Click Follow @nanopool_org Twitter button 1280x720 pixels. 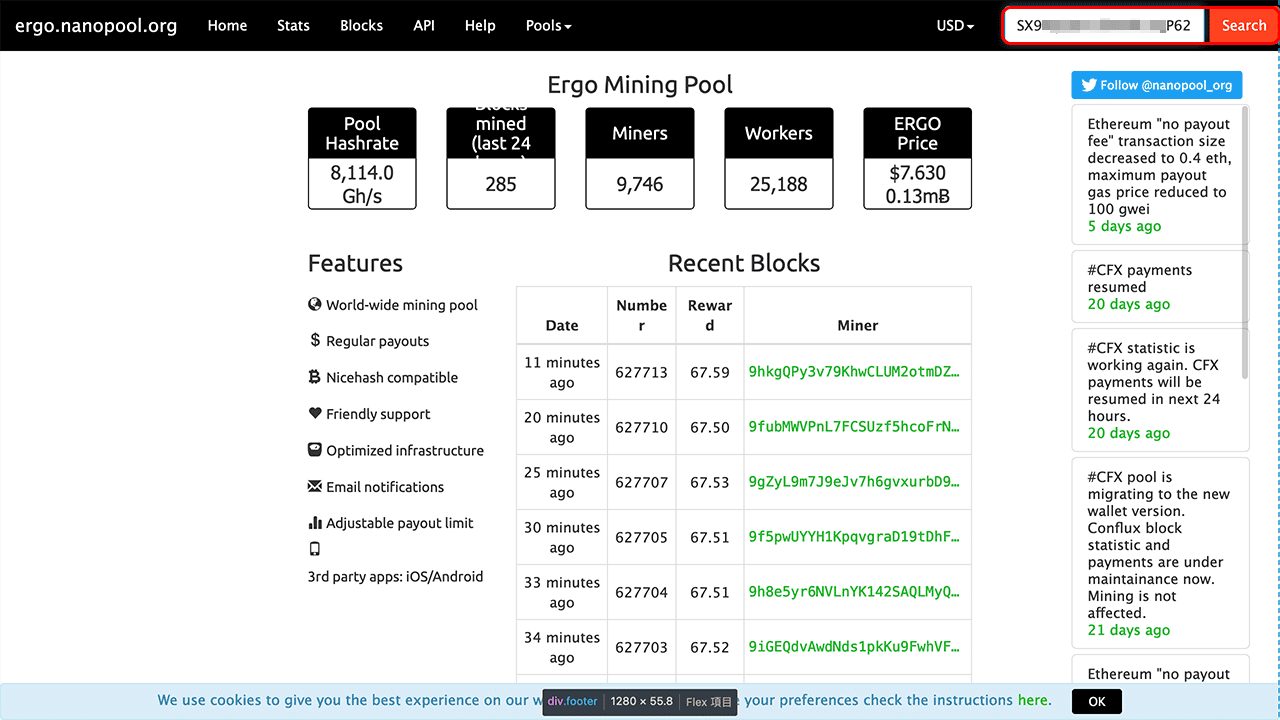[x=1157, y=85]
